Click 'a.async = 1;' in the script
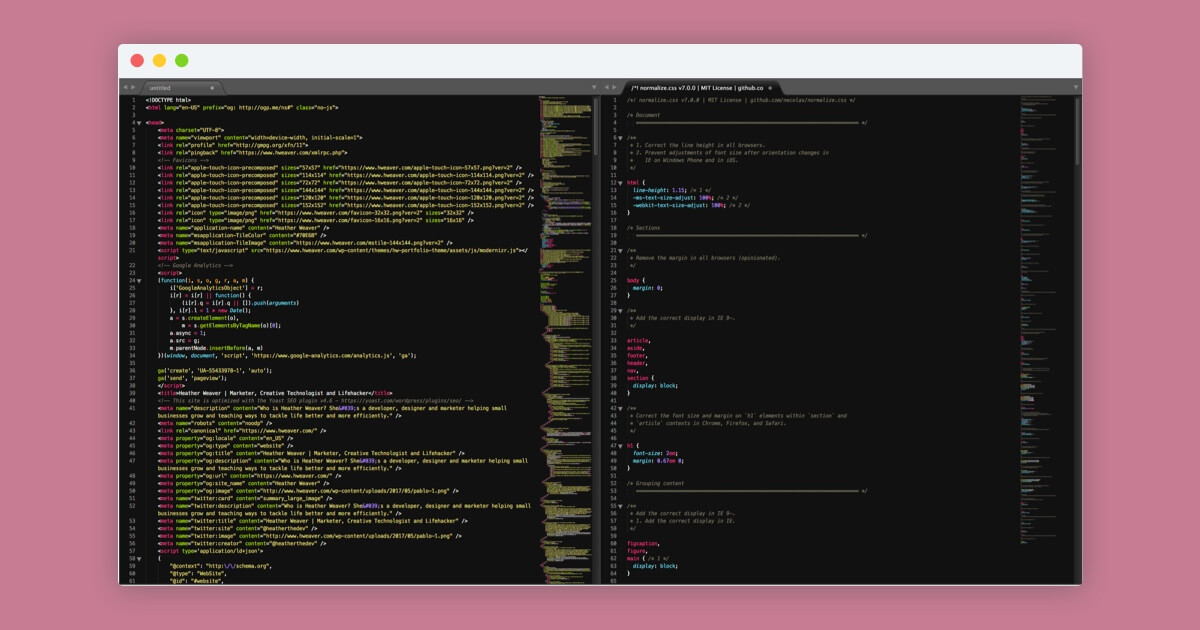1200x630 pixels. (x=187, y=333)
